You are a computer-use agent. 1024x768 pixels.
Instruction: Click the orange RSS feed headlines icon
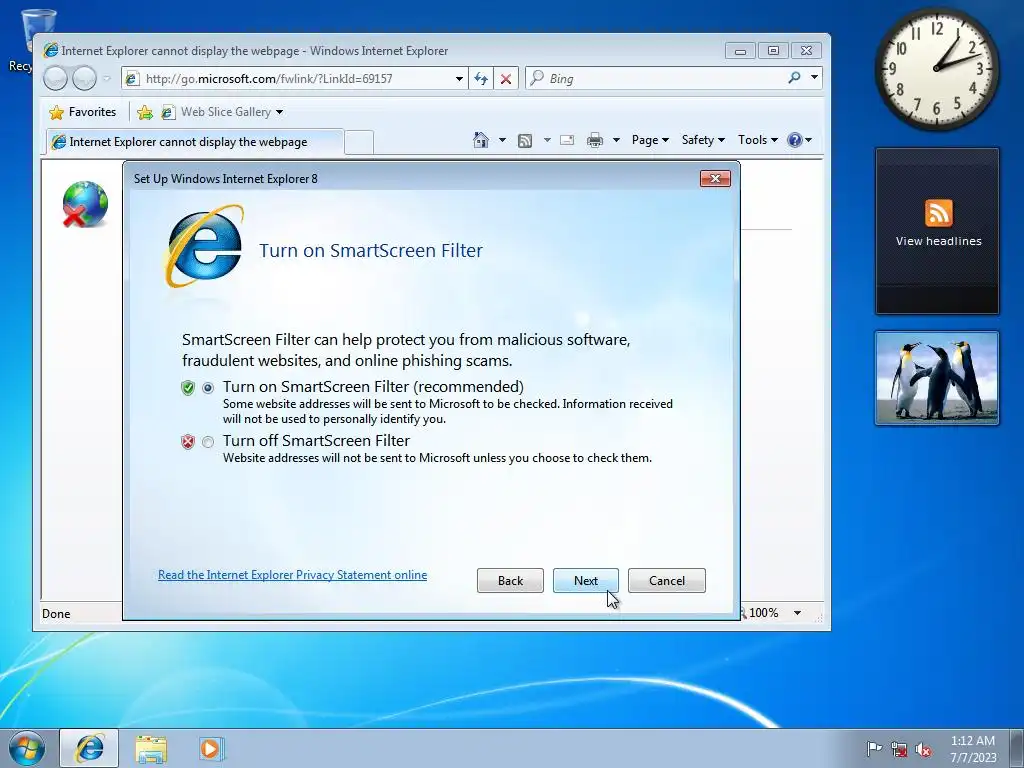[938, 214]
